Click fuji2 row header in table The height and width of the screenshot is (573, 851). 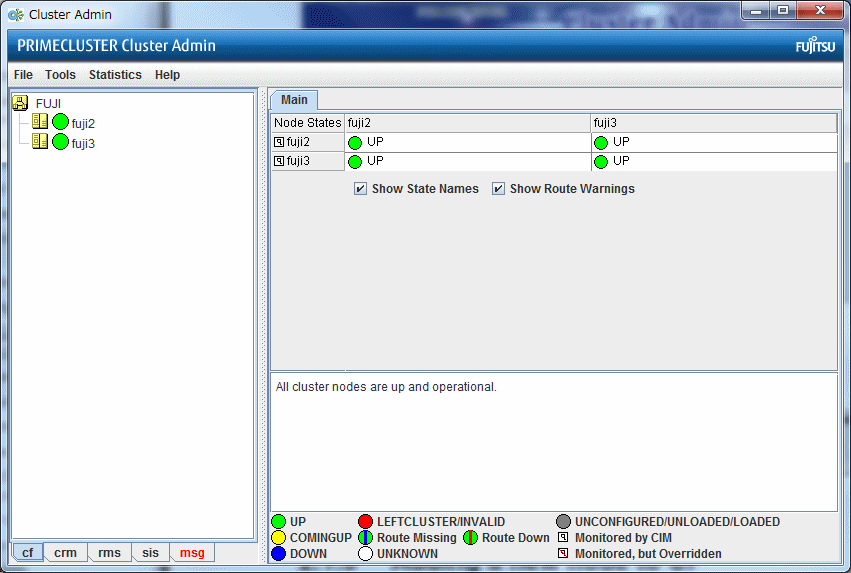click(308, 142)
